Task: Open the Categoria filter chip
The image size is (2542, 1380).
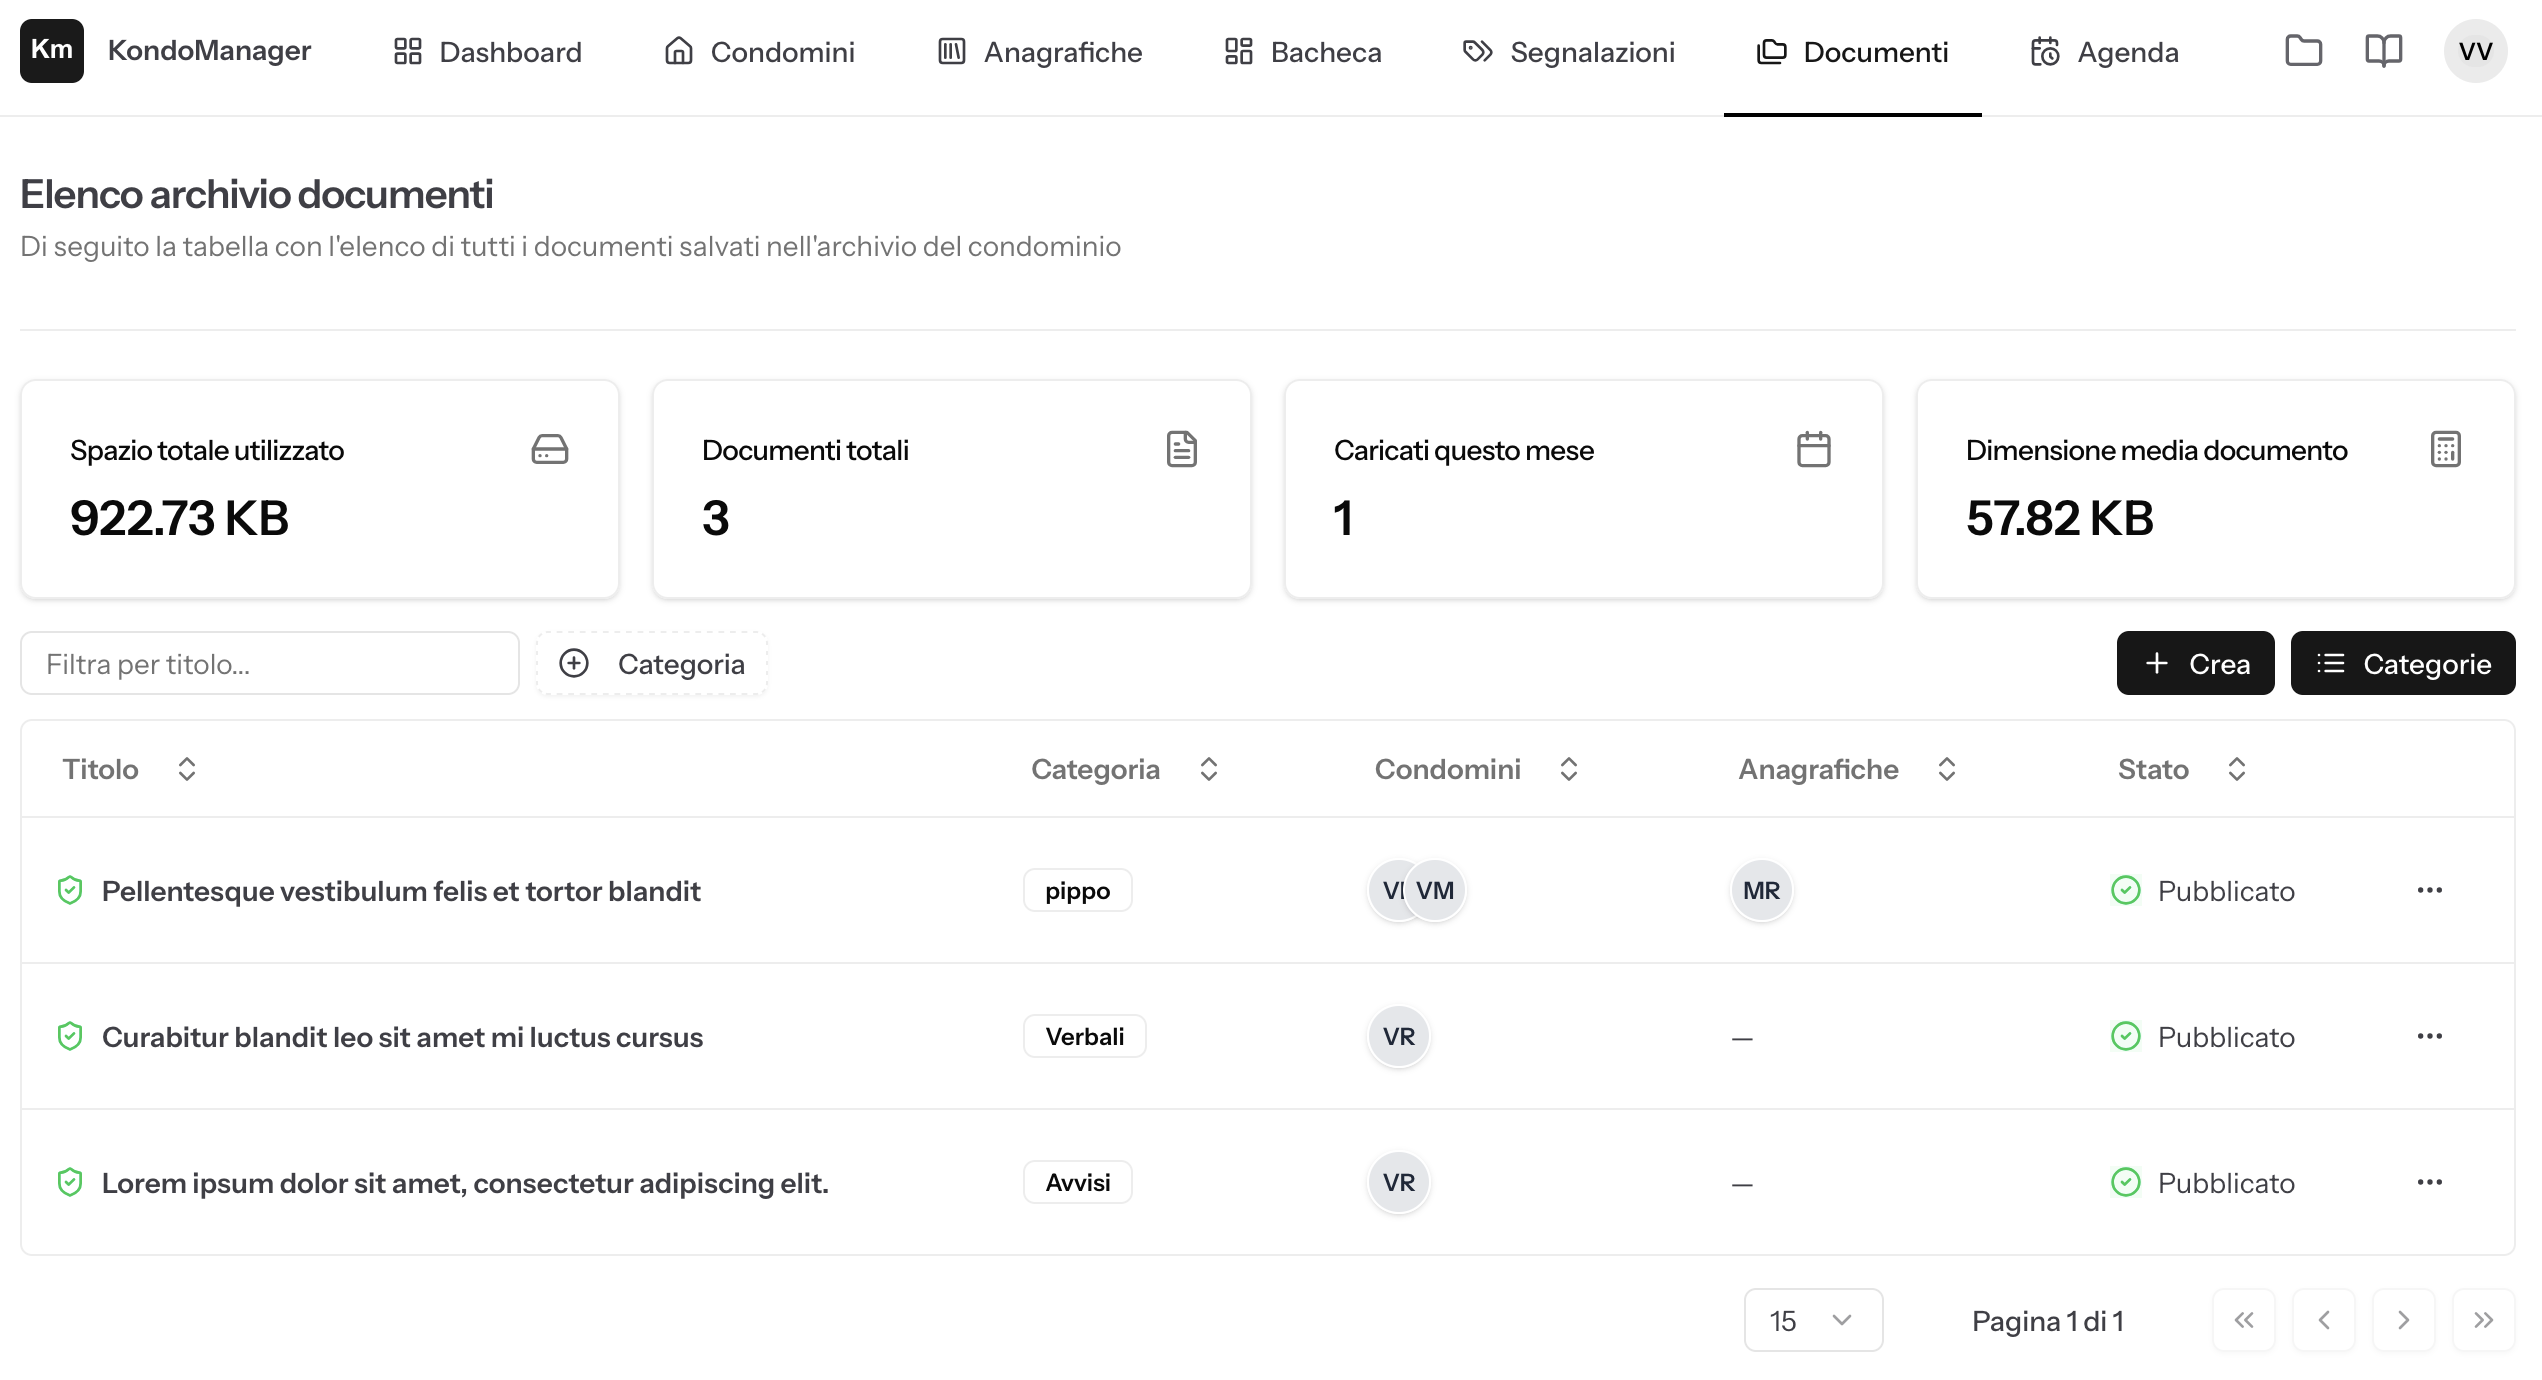Action: (652, 664)
